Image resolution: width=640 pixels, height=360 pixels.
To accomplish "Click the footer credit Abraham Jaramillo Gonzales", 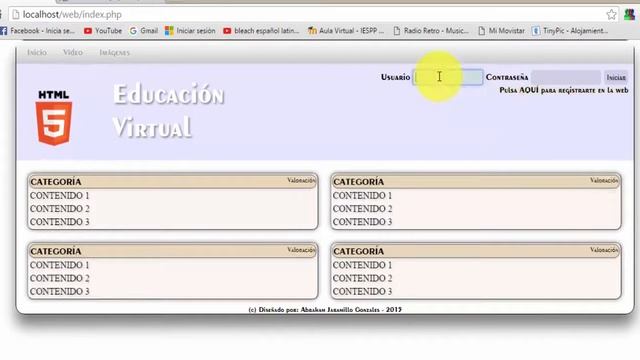I will 340,310.
